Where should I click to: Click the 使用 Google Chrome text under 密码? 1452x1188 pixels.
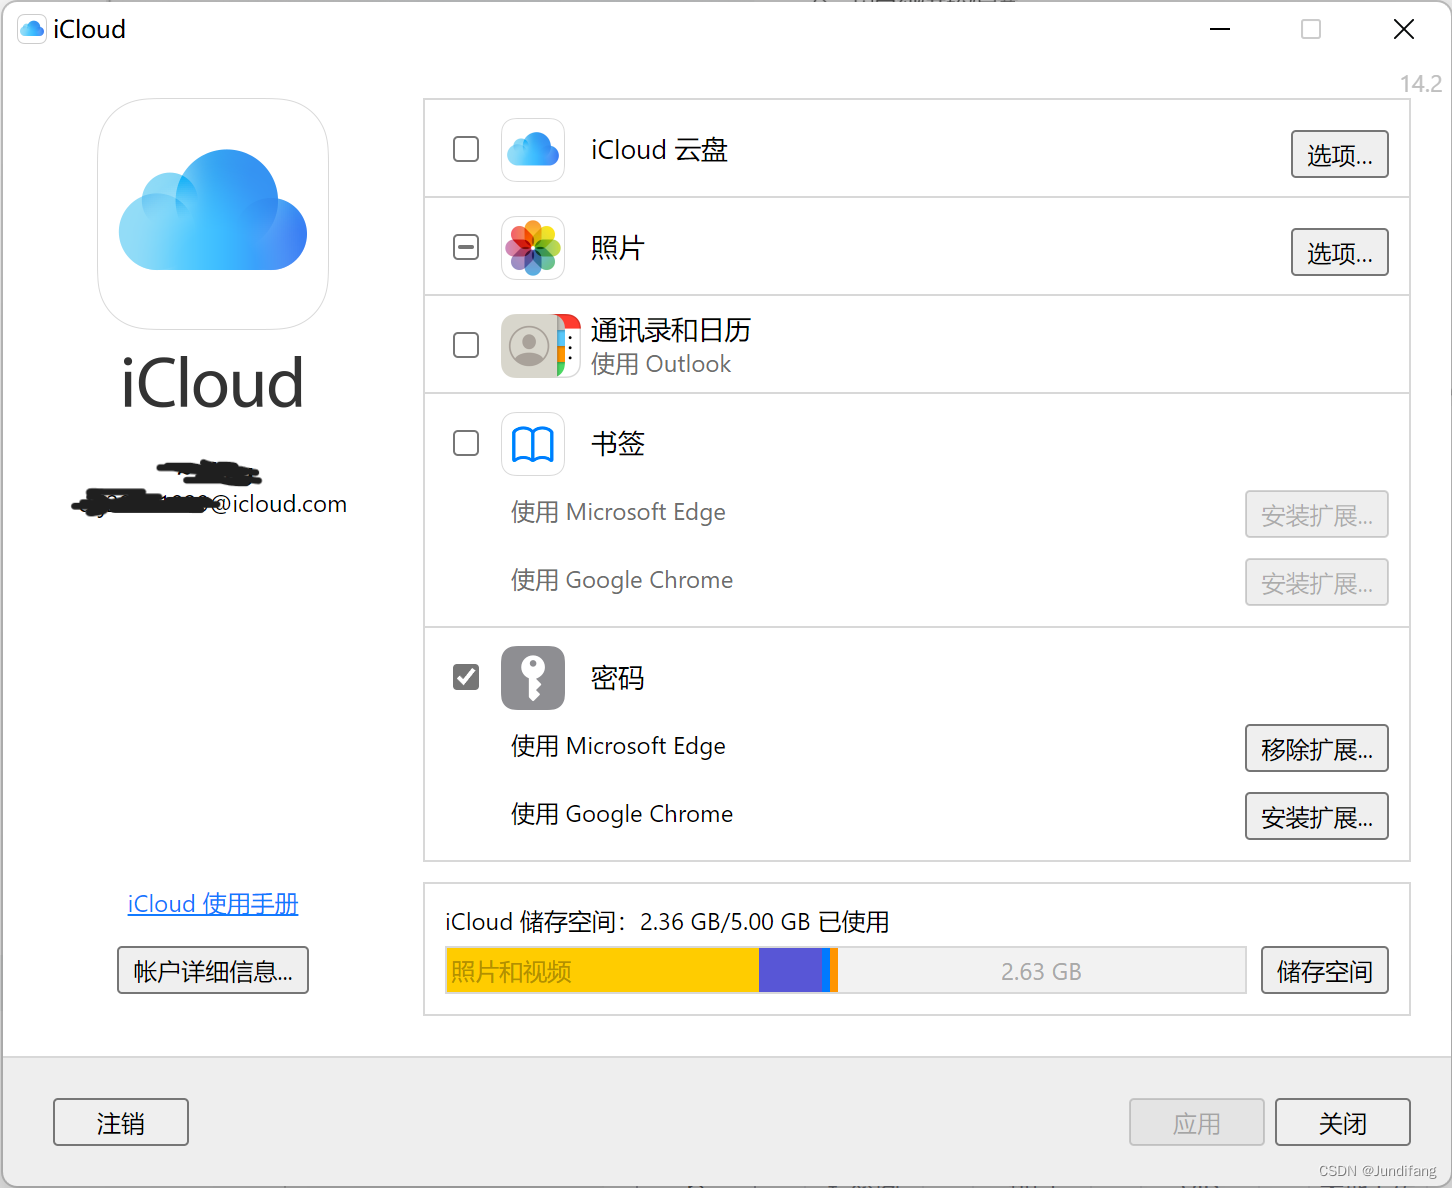[622, 814]
